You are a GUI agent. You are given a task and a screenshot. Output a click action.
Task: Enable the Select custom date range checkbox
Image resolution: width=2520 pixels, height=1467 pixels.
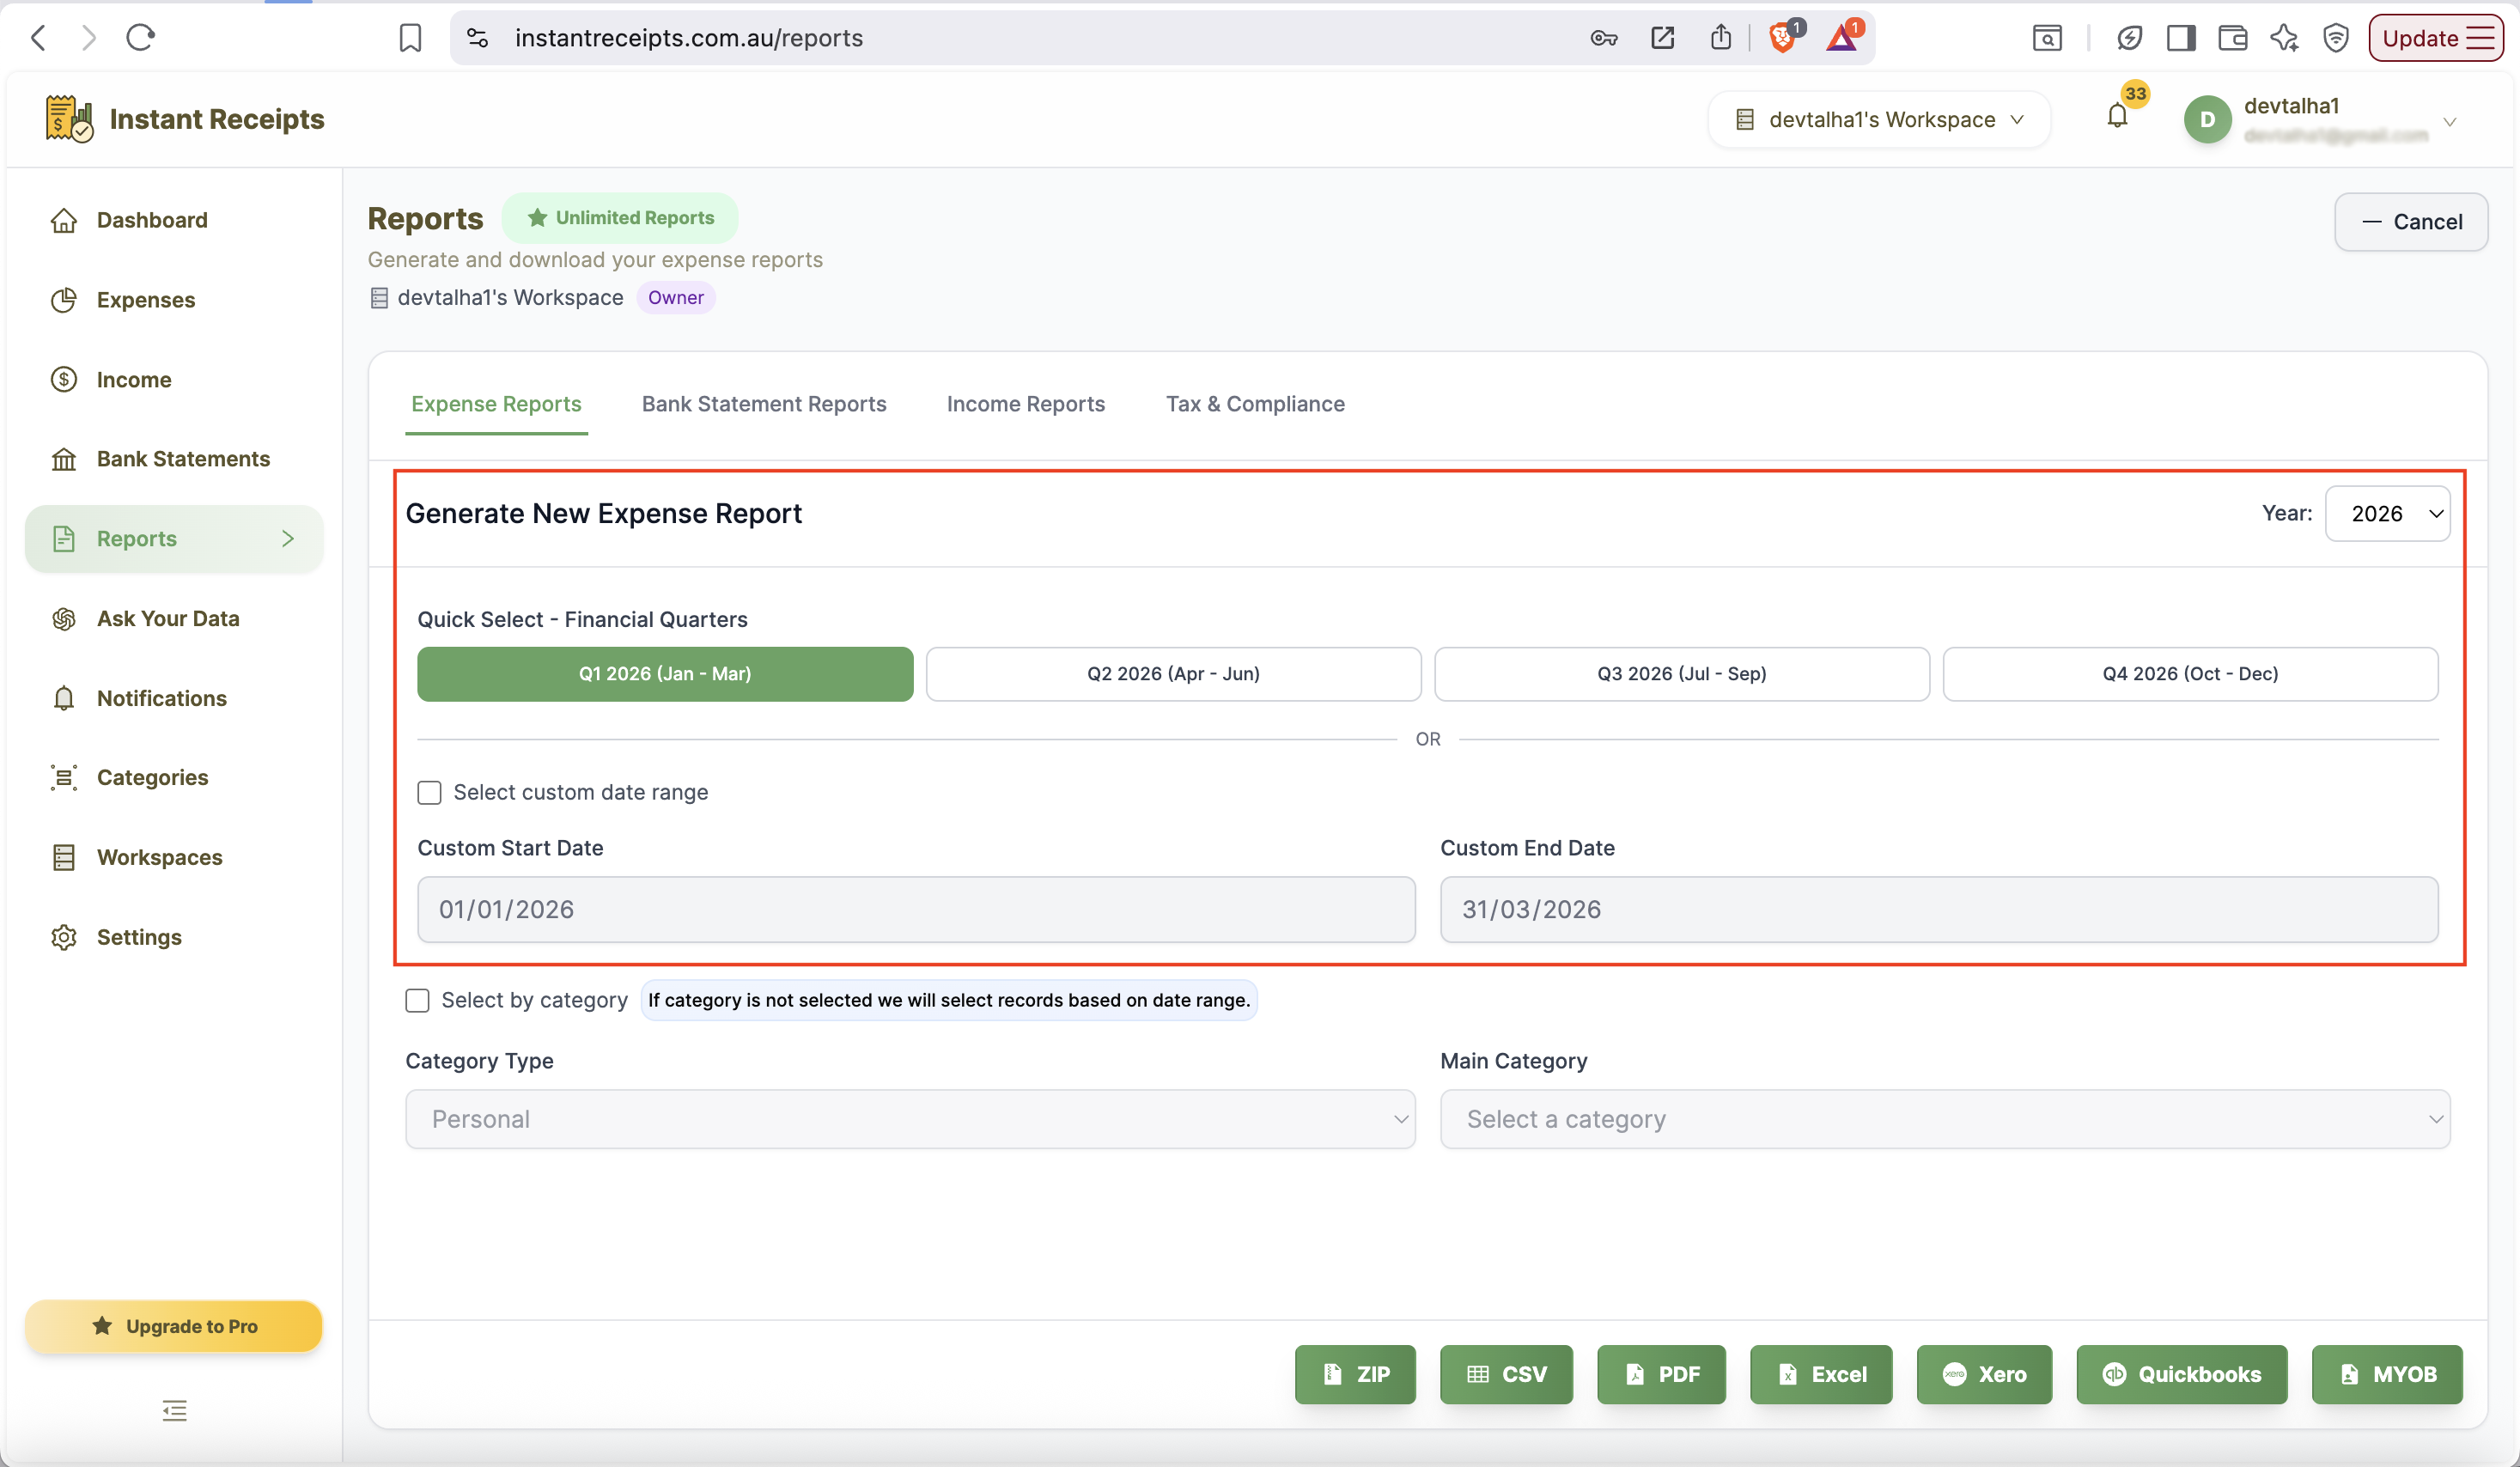tap(429, 793)
